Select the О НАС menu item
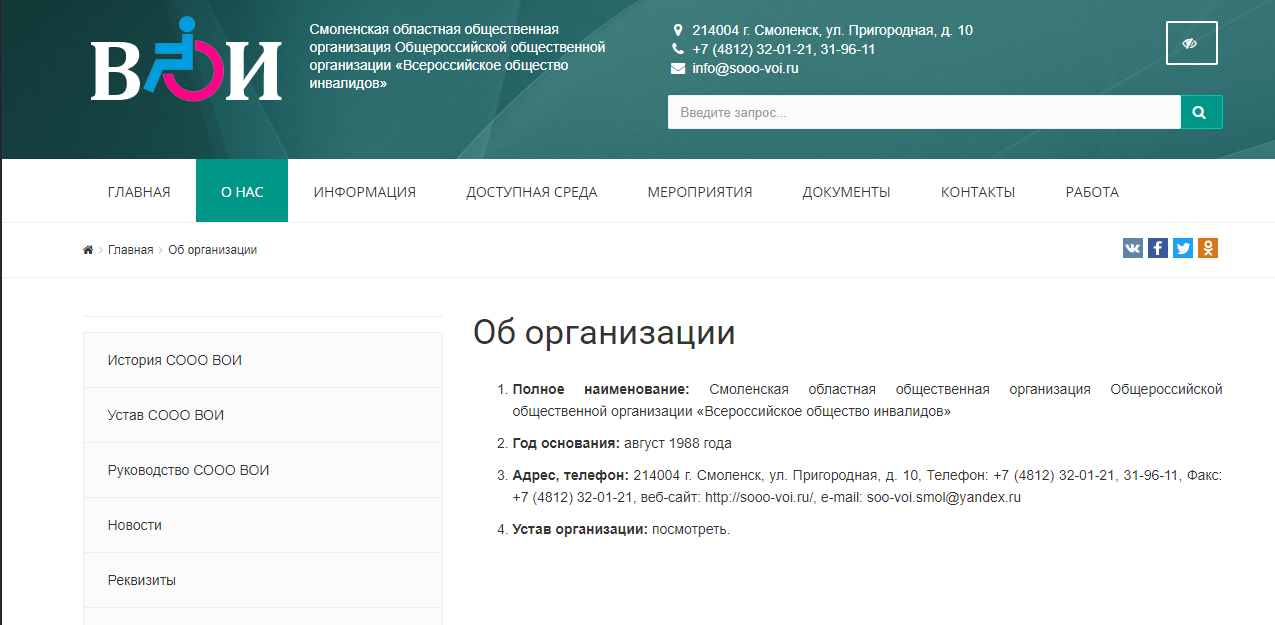 242,192
